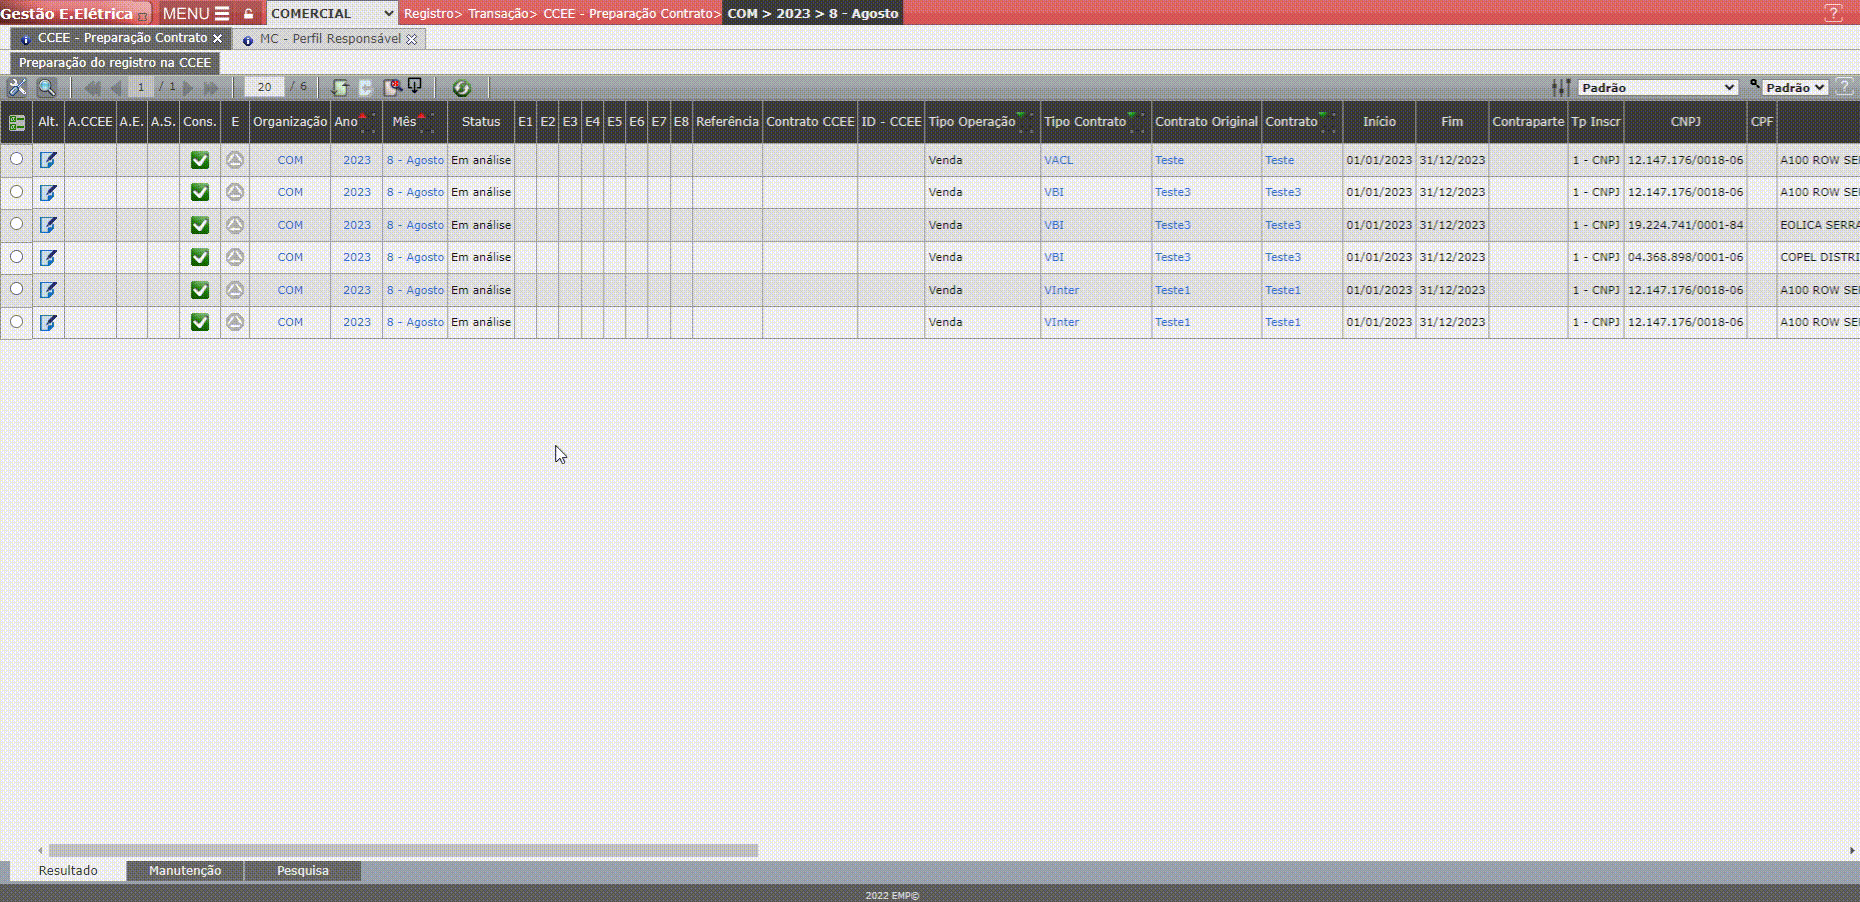The width and height of the screenshot is (1860, 902).
Task: Click the wrench and screwdriver tools icon
Action: 17,88
